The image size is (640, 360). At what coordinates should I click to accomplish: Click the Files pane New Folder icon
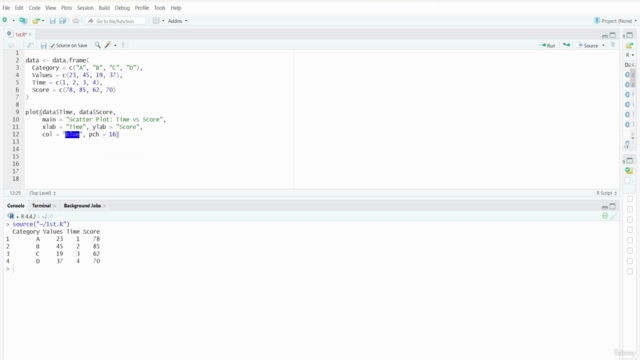point(629,171)
